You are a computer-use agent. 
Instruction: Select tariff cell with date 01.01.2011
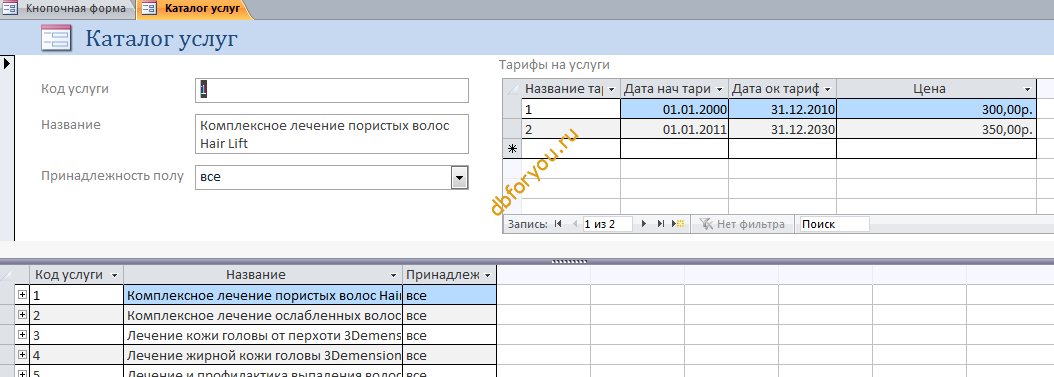pyautogui.click(x=674, y=129)
